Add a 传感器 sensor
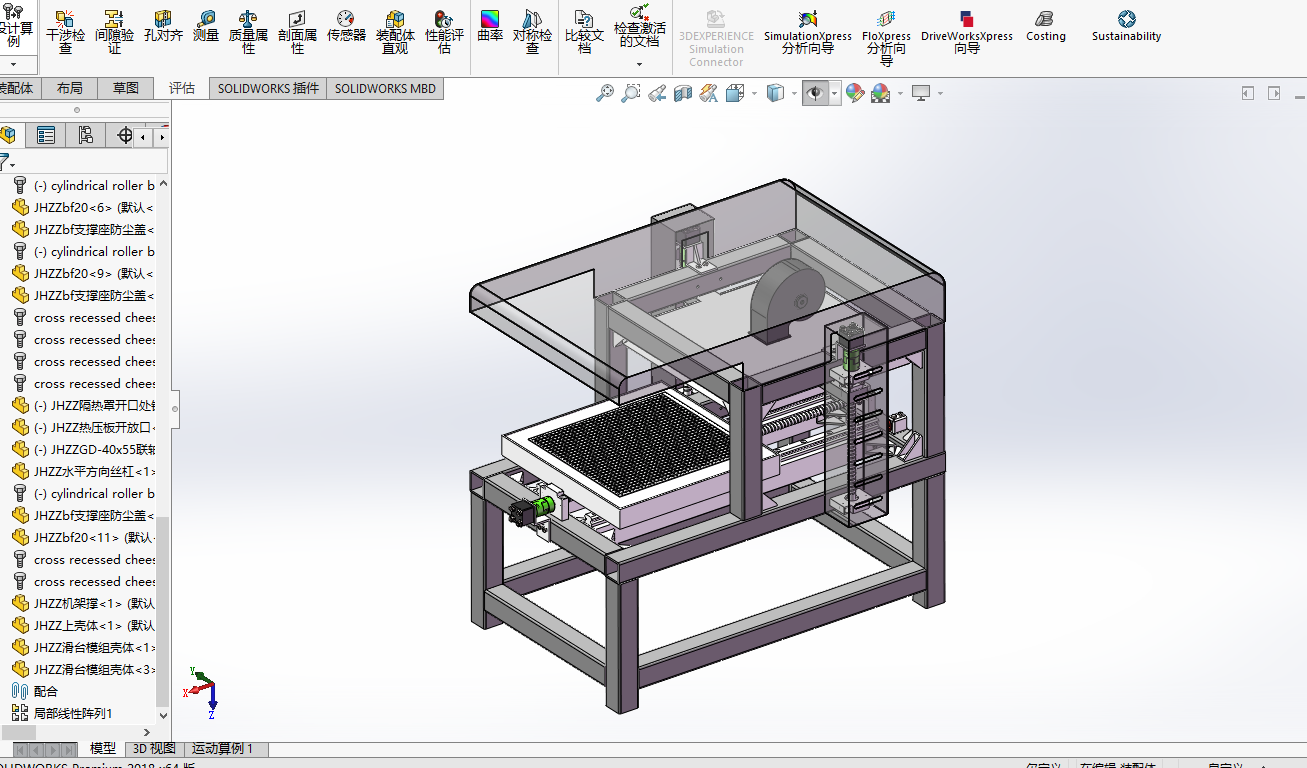Screen dimensions: 1307x768 (346, 27)
